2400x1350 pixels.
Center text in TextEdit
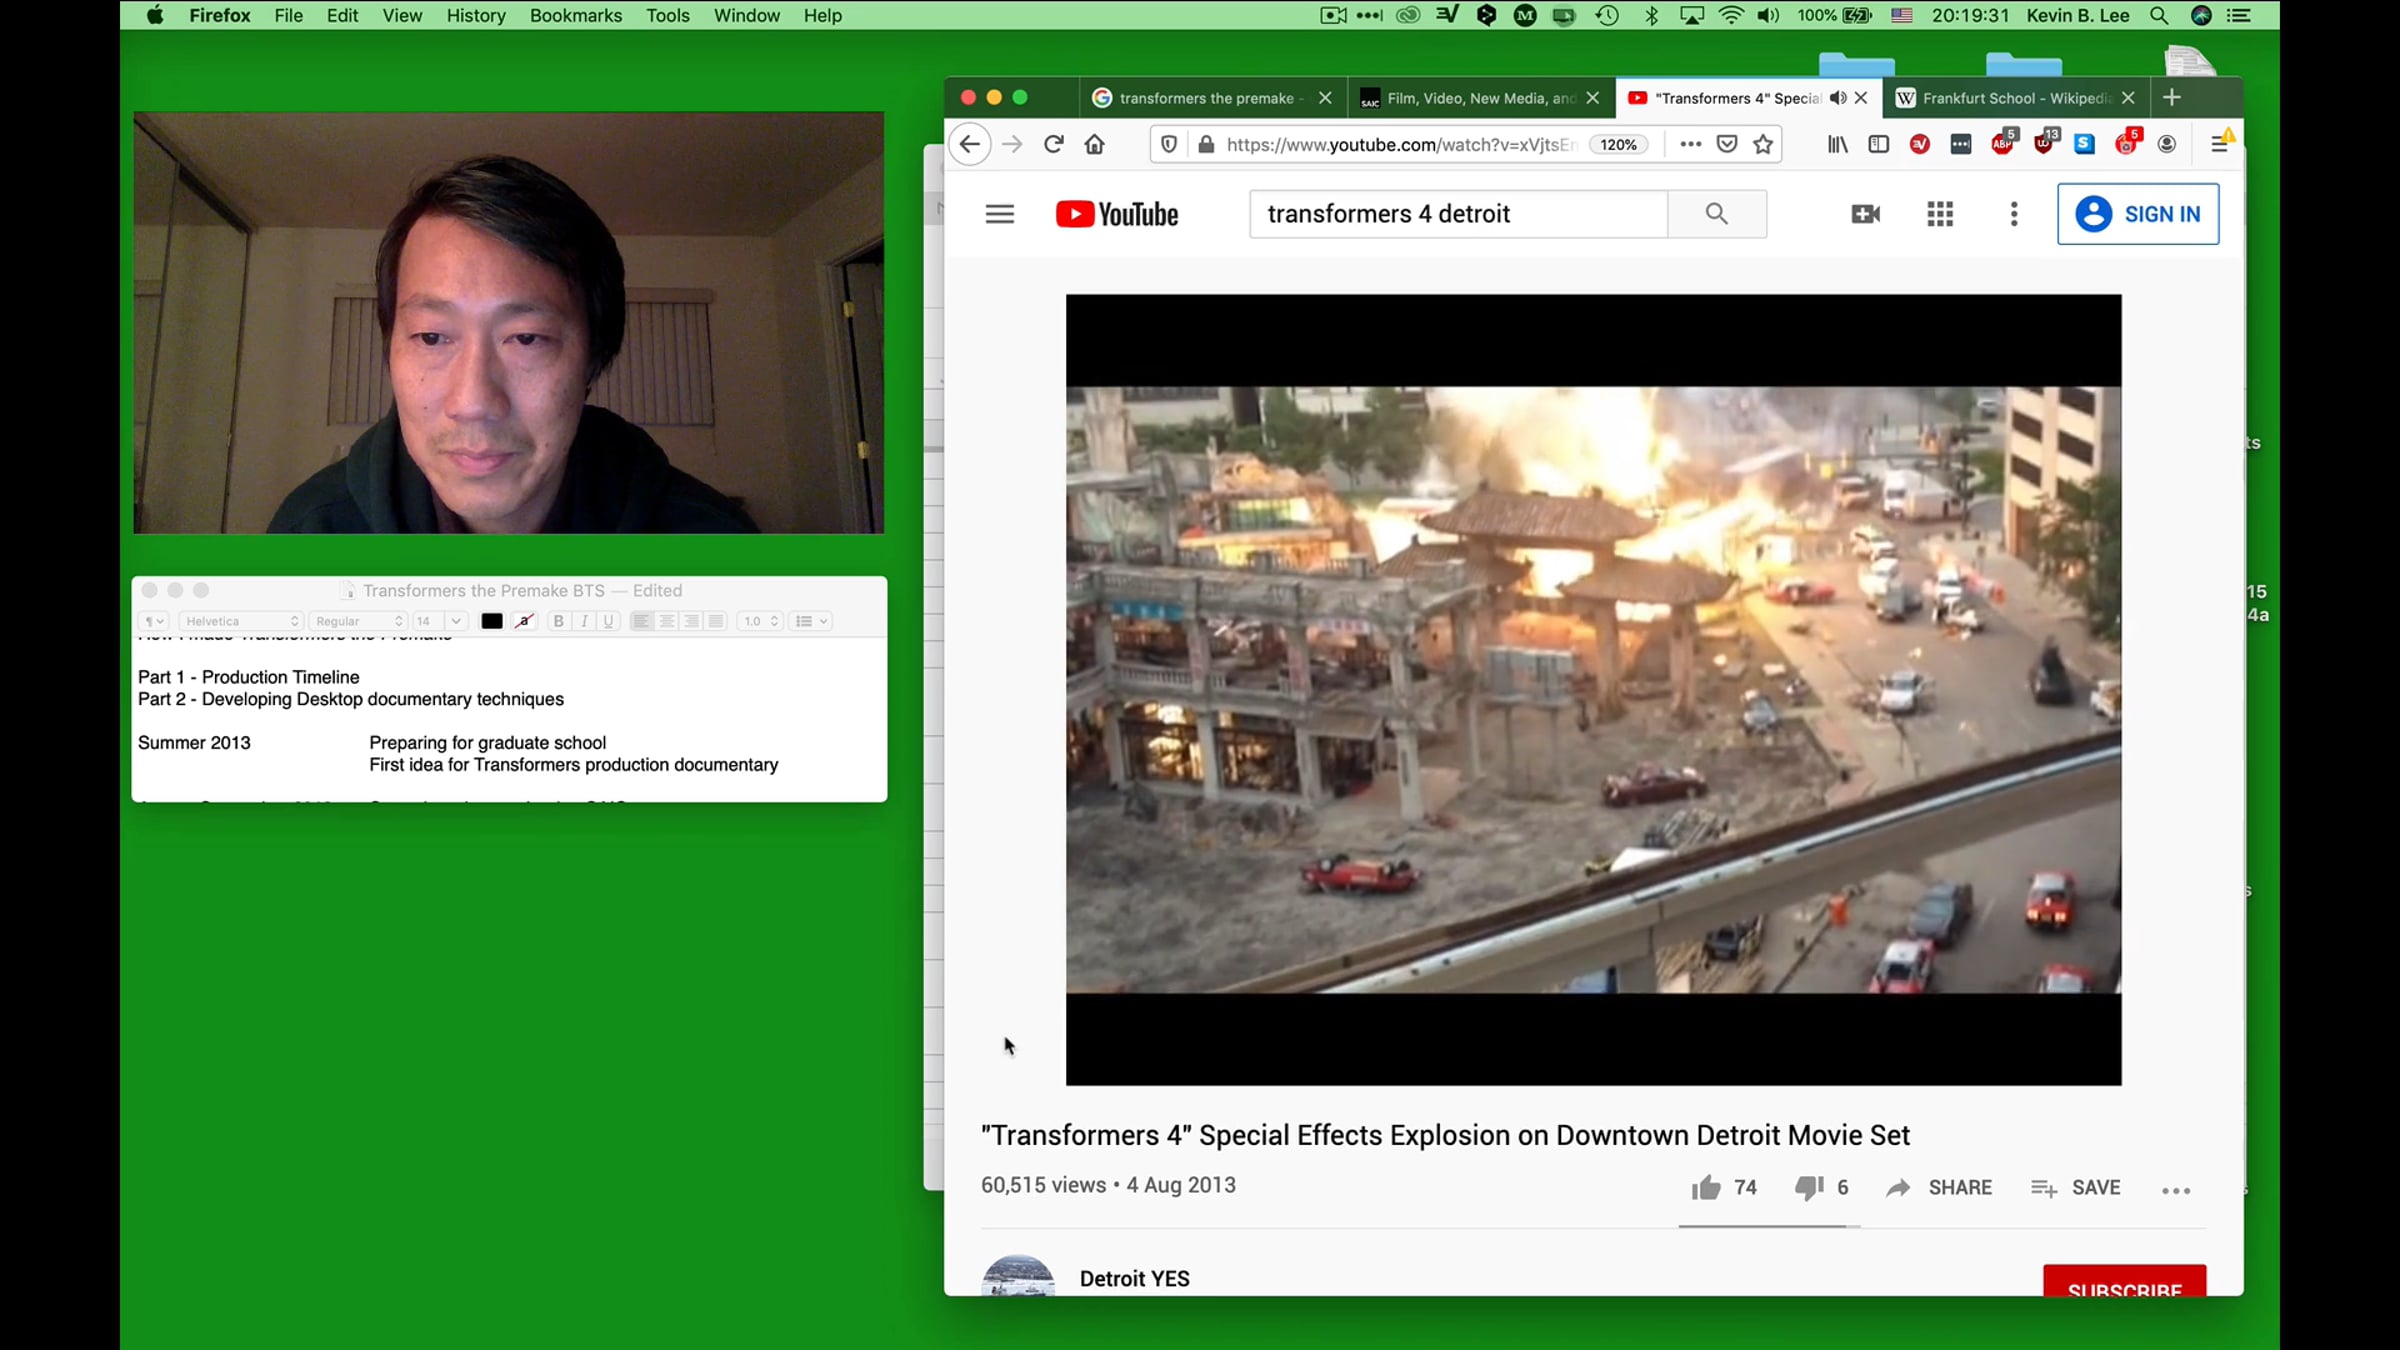pyautogui.click(x=666, y=621)
